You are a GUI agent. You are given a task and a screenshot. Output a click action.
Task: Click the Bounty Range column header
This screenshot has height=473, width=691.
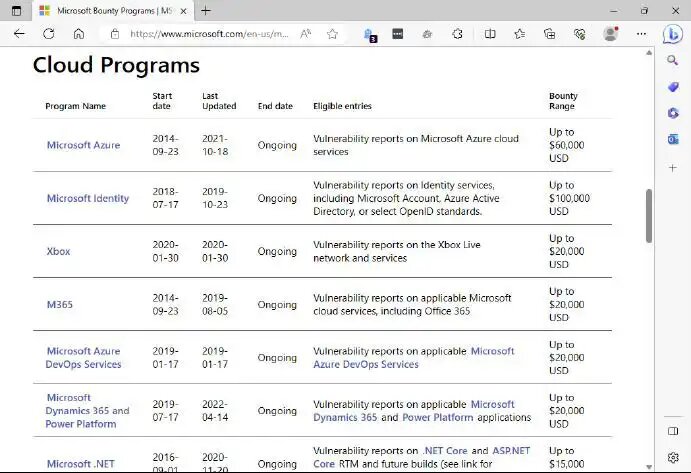click(563, 101)
